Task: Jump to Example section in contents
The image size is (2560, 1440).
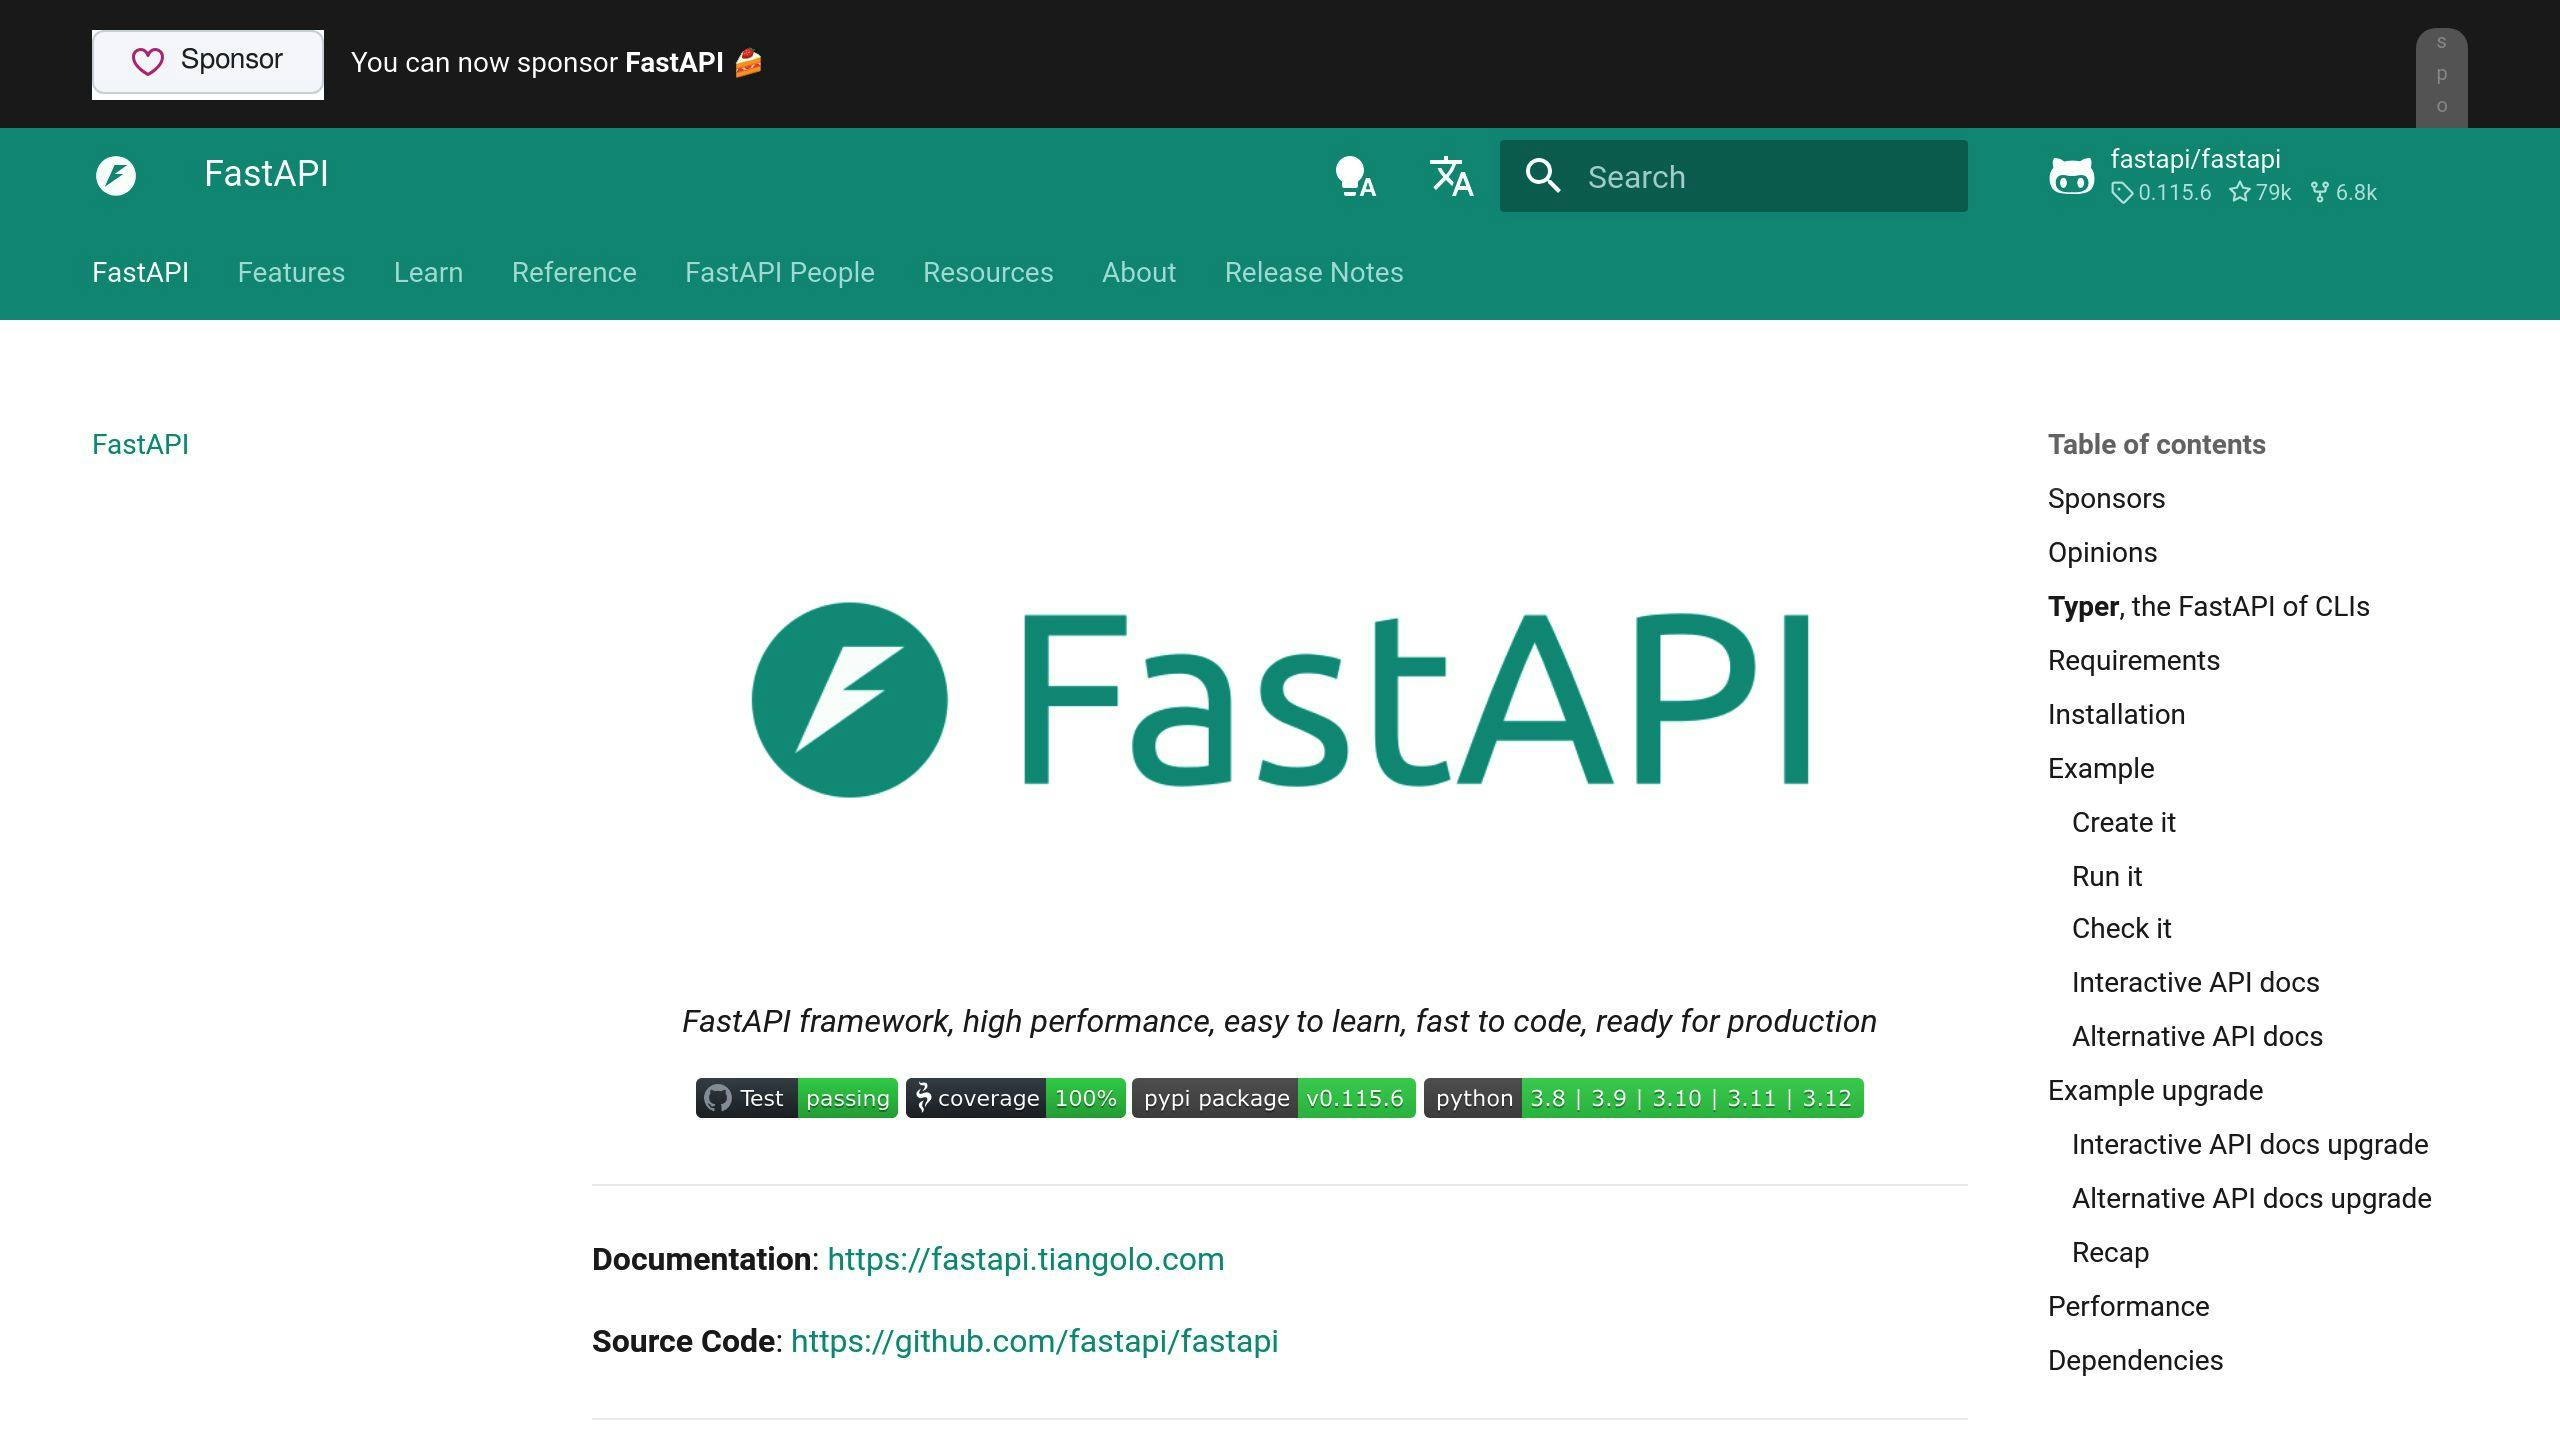Action: pyautogui.click(x=2101, y=768)
